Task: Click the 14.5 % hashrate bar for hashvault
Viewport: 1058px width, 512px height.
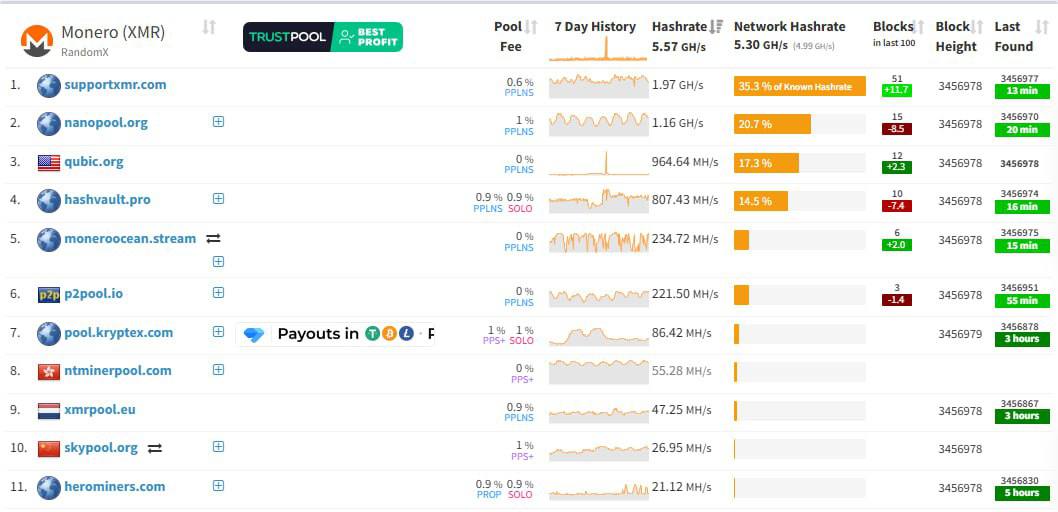Action: pos(760,201)
